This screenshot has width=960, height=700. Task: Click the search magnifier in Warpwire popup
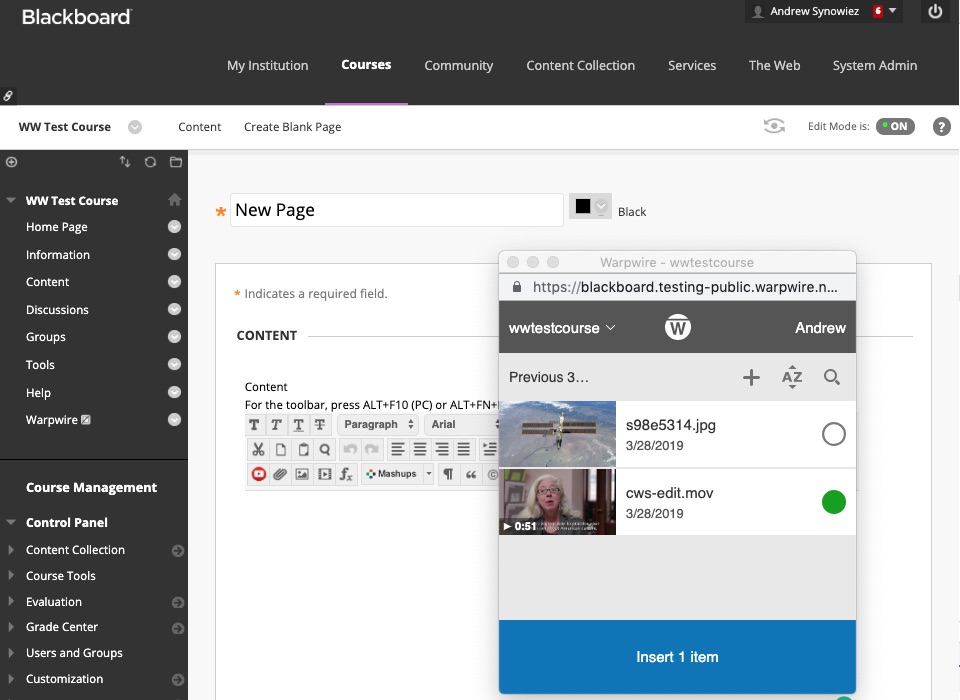click(x=831, y=377)
